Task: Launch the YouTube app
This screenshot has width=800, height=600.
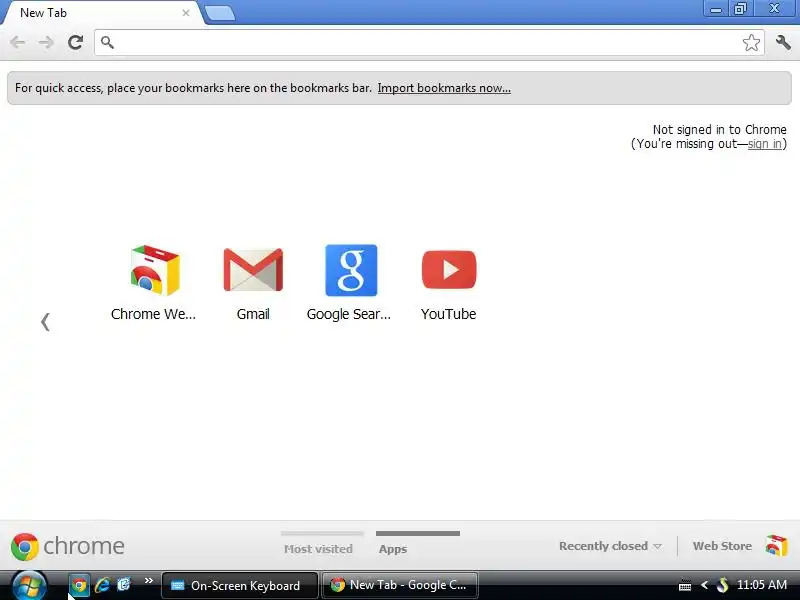Action: (448, 283)
